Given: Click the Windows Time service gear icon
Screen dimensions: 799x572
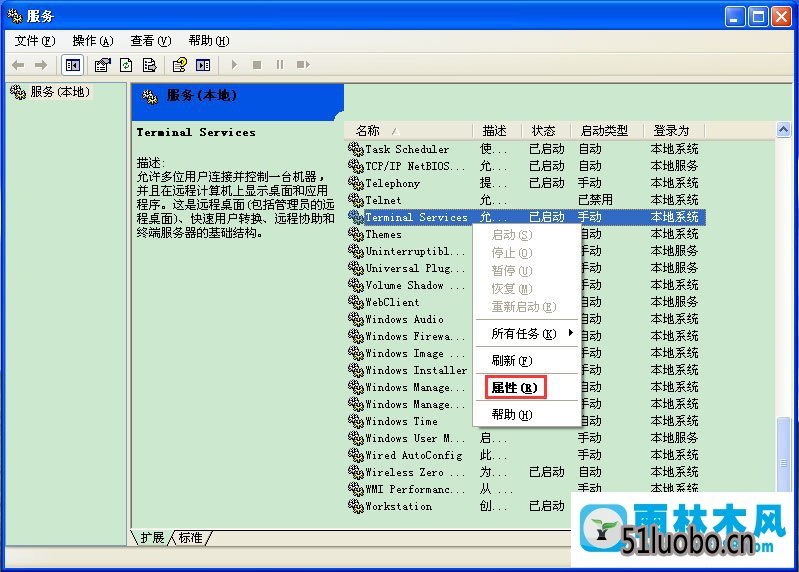Looking at the screenshot, I should coord(356,421).
